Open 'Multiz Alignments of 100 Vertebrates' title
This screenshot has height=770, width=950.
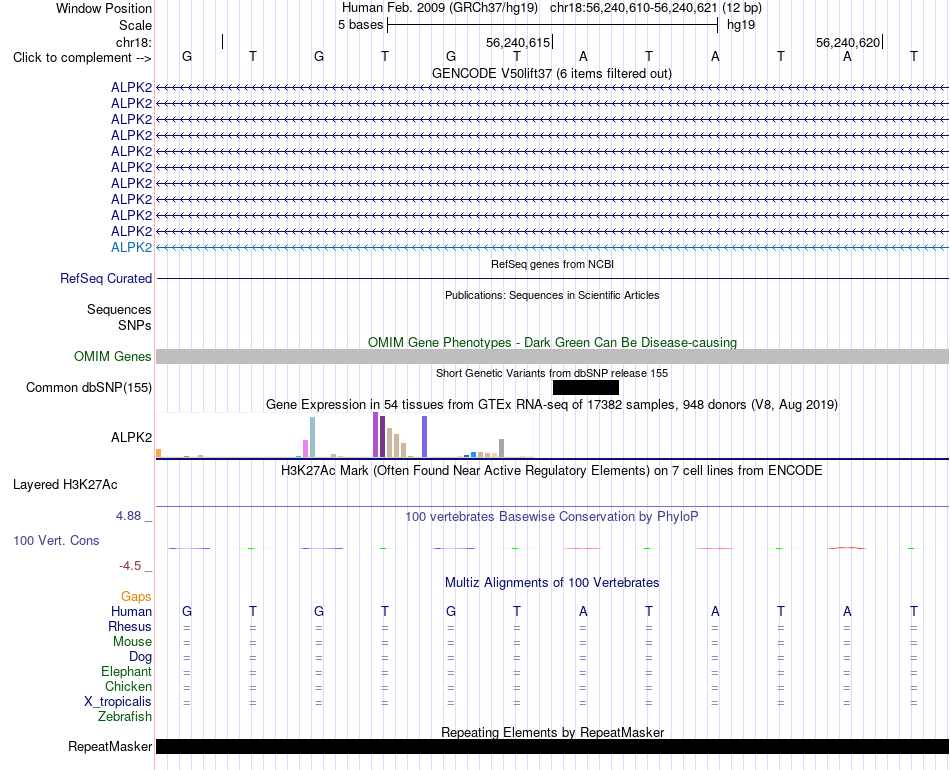click(x=552, y=583)
